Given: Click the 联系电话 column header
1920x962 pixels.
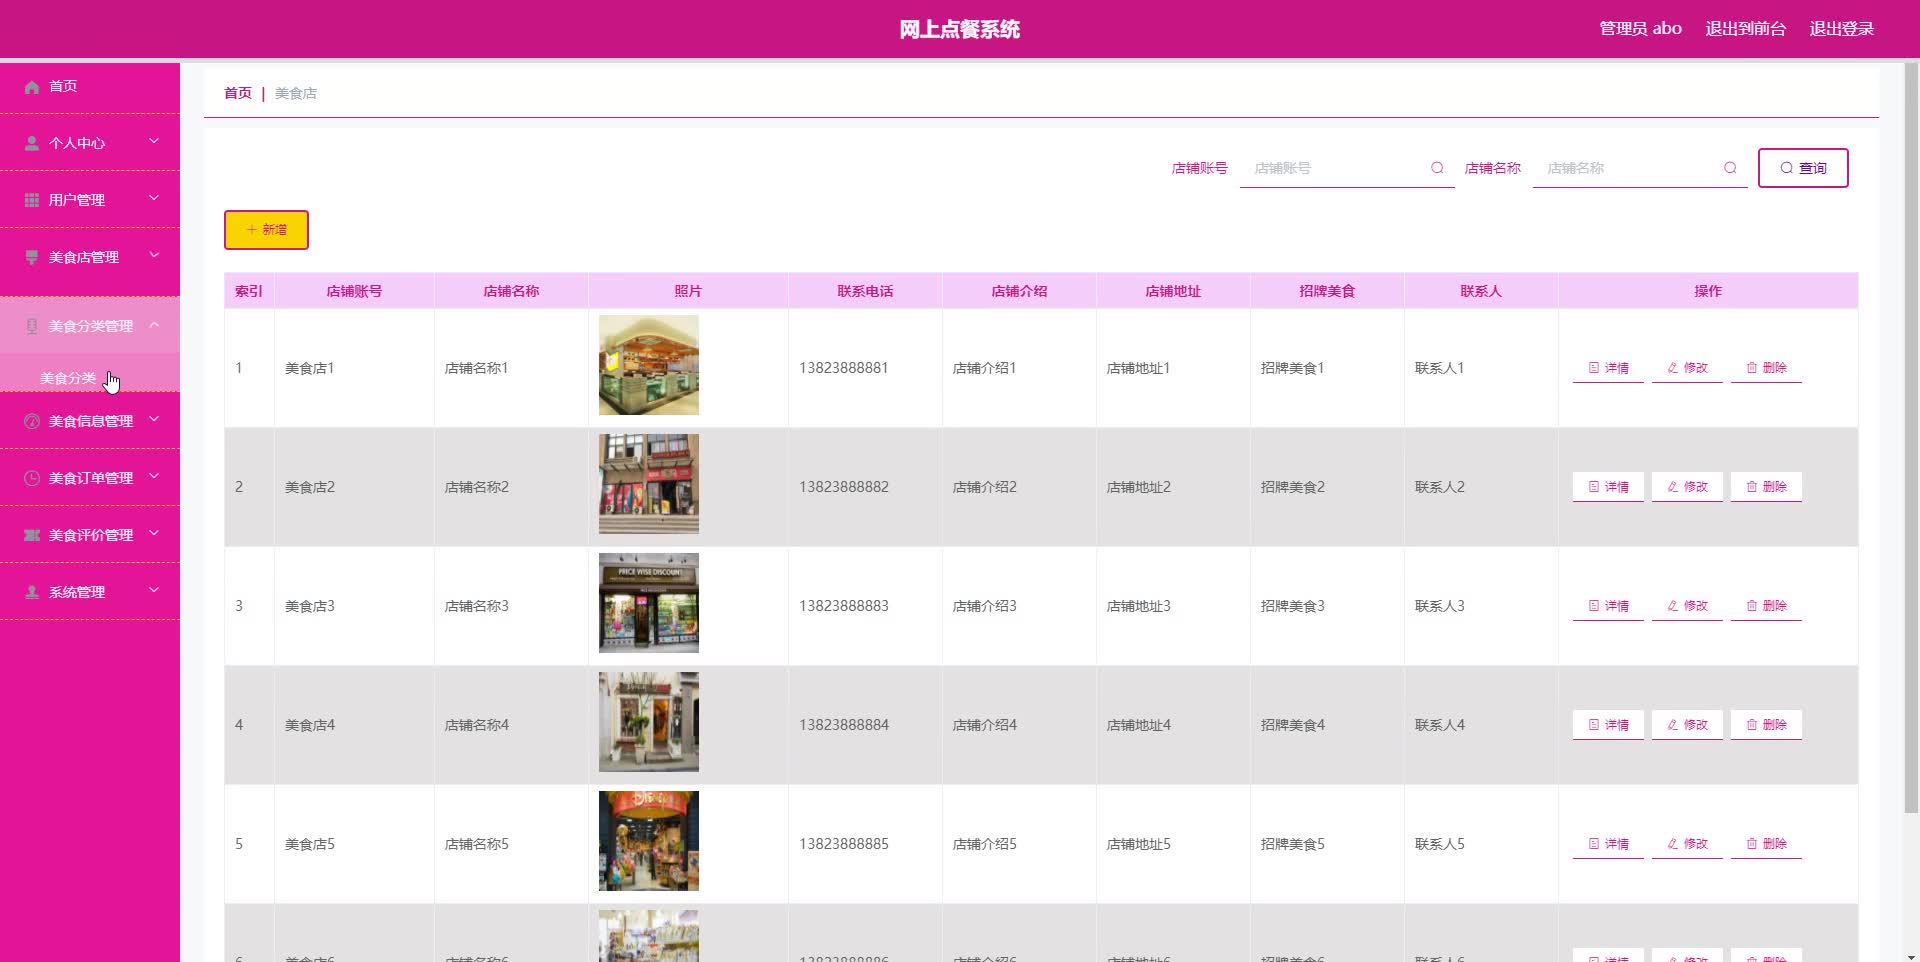Looking at the screenshot, I should point(865,291).
